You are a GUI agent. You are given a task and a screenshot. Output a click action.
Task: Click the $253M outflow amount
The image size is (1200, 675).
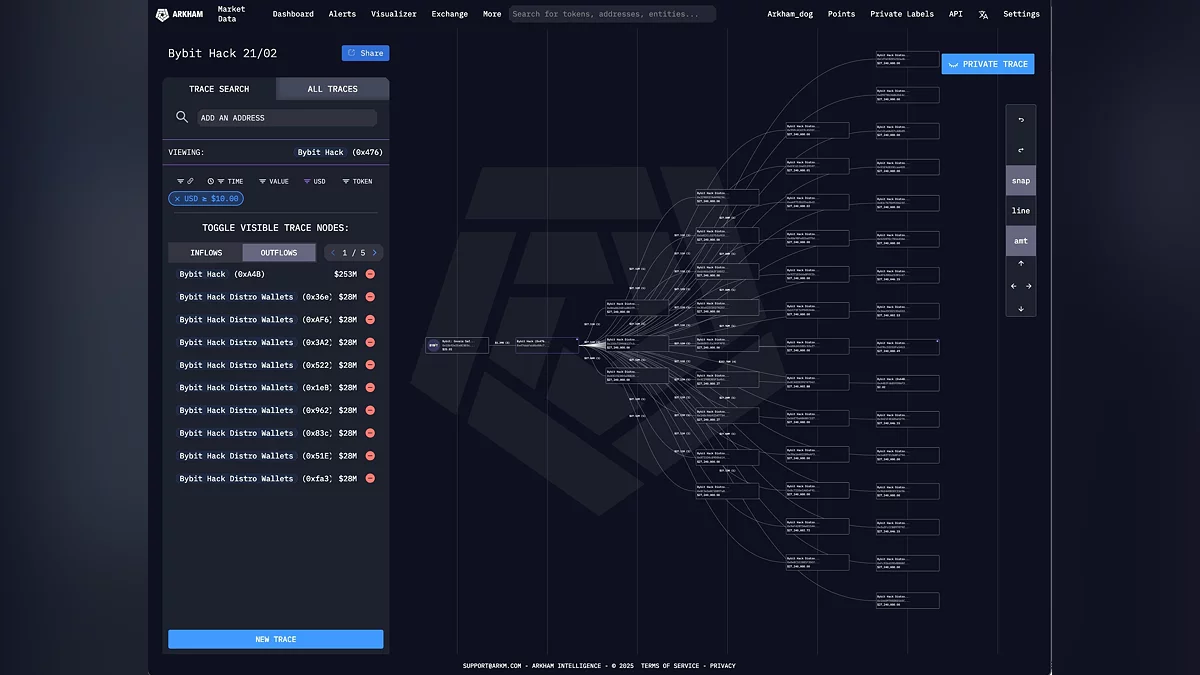click(345, 274)
